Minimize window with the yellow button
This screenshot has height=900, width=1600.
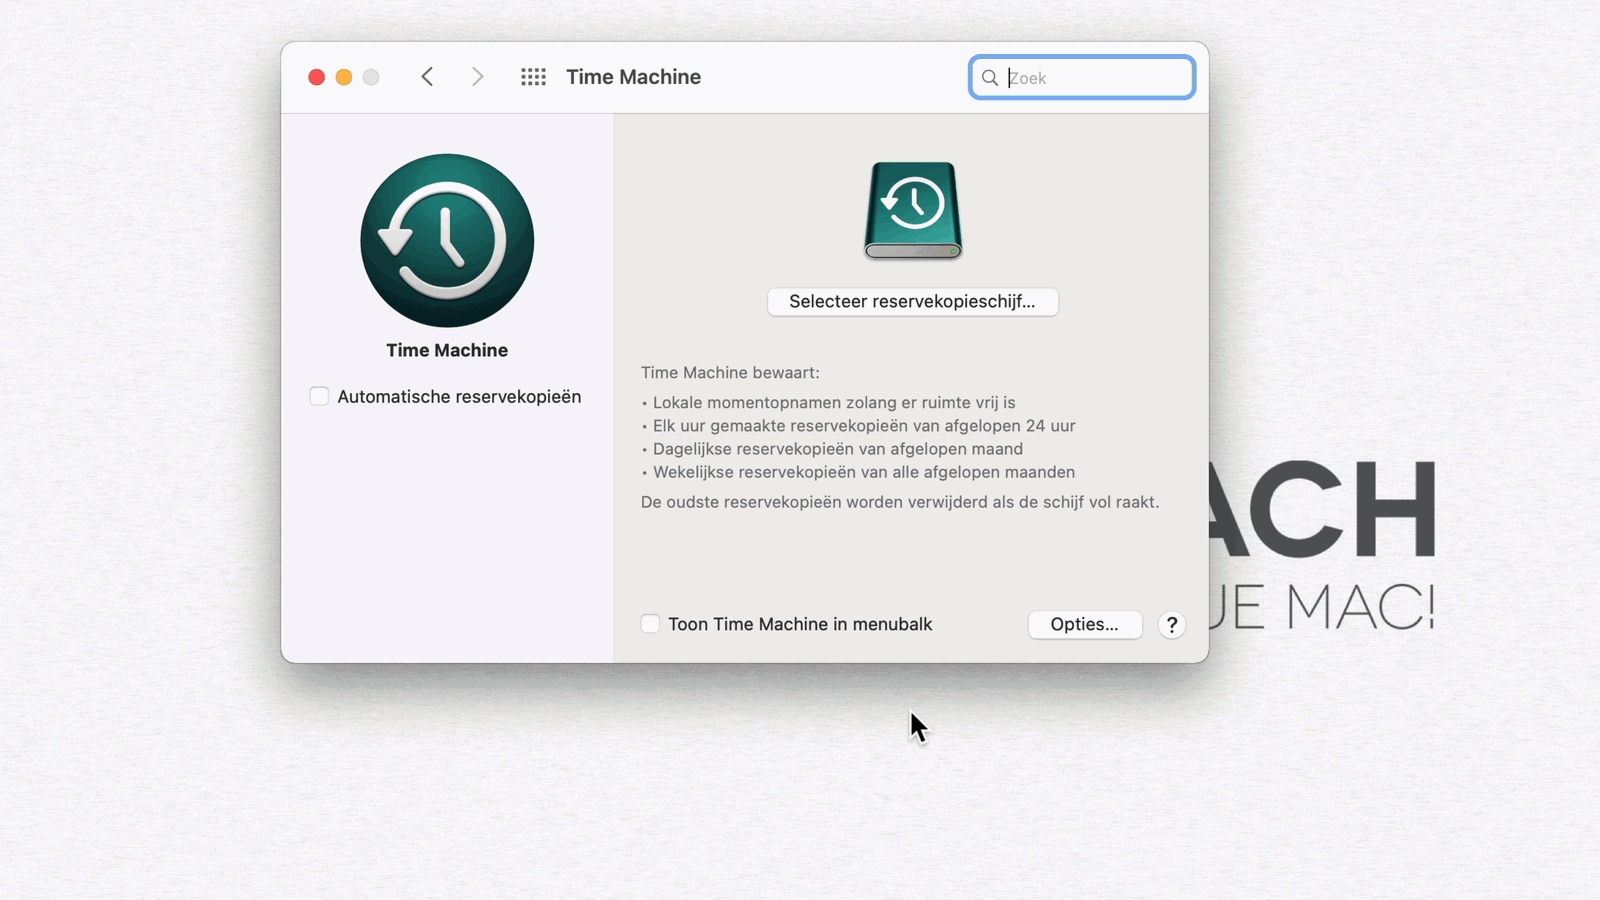344,77
